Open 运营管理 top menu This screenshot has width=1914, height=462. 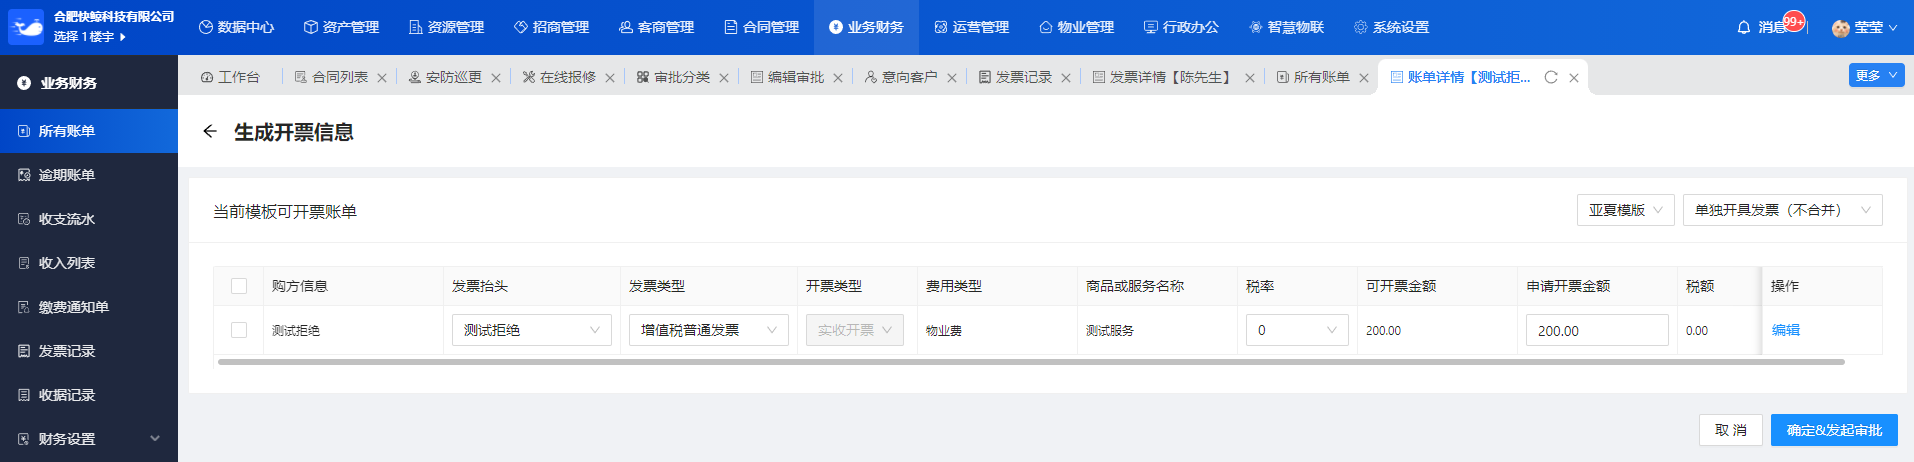coord(971,27)
